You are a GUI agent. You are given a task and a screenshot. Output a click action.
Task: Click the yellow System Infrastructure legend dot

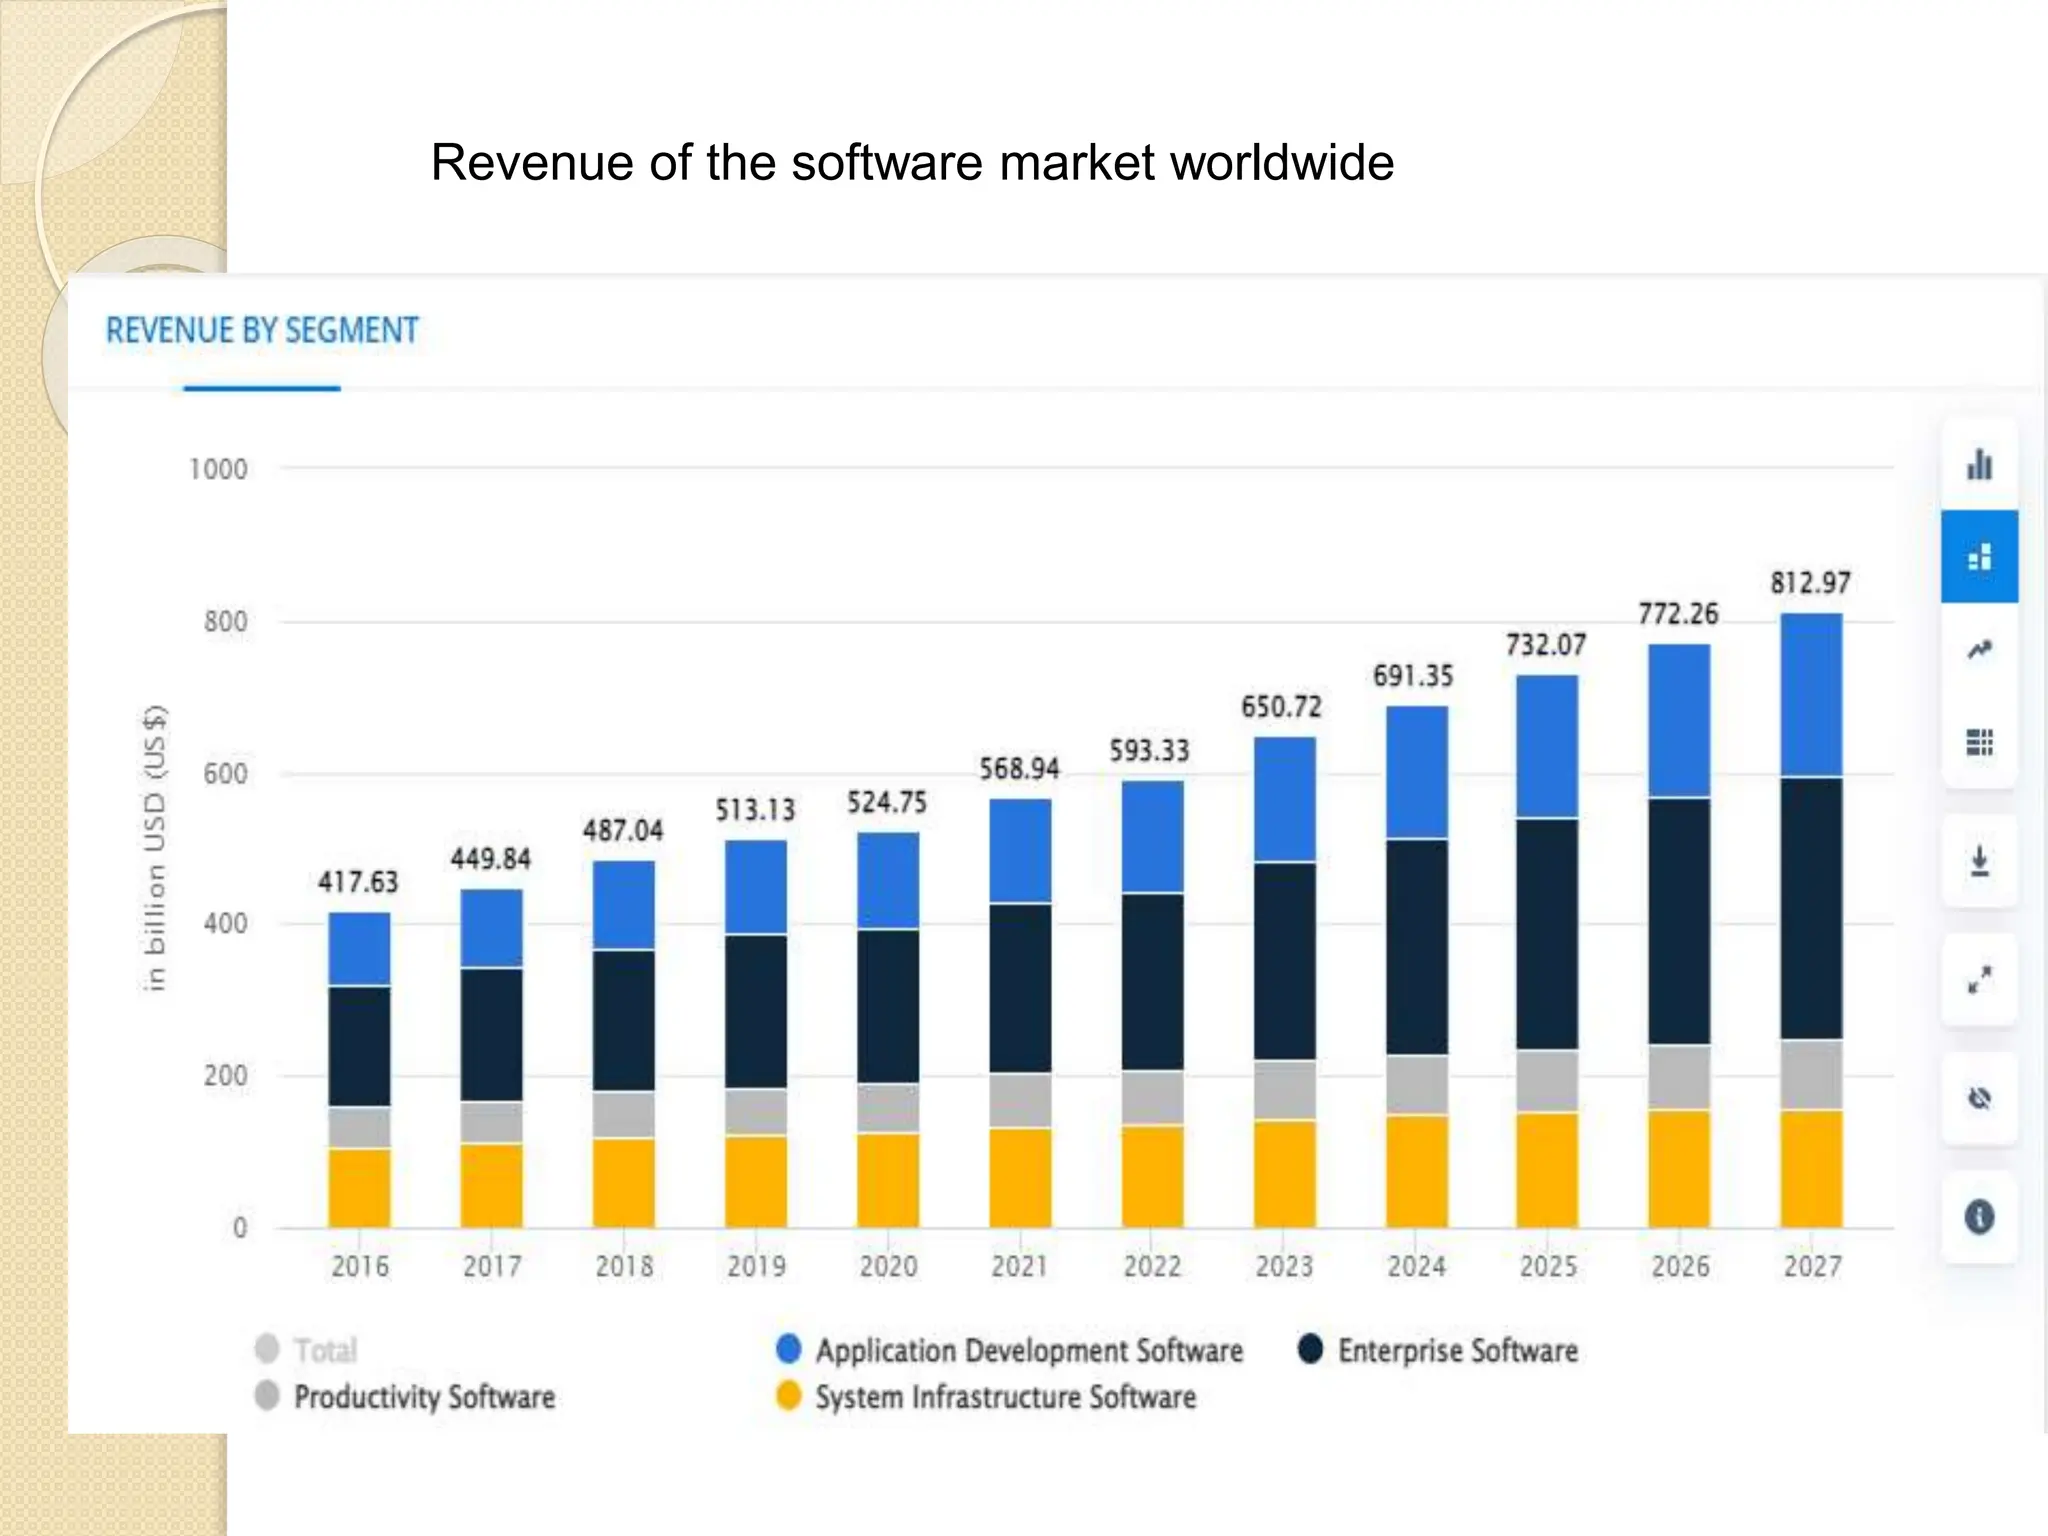point(788,1396)
